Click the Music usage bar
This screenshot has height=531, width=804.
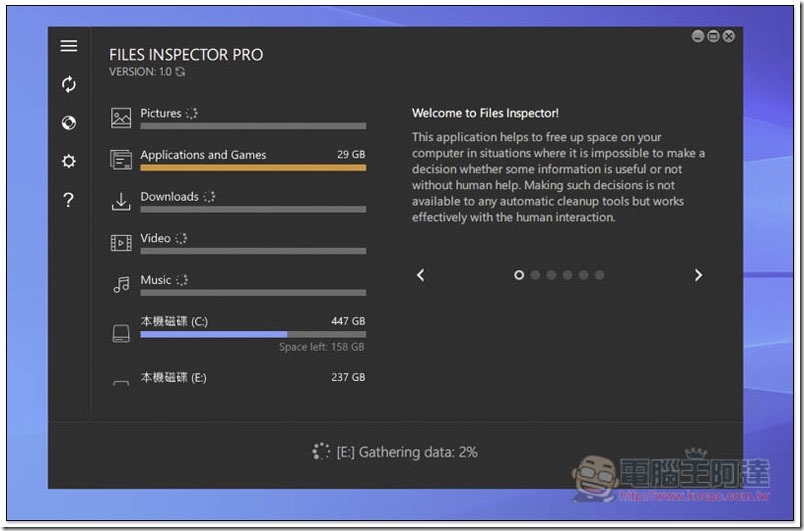point(253,293)
